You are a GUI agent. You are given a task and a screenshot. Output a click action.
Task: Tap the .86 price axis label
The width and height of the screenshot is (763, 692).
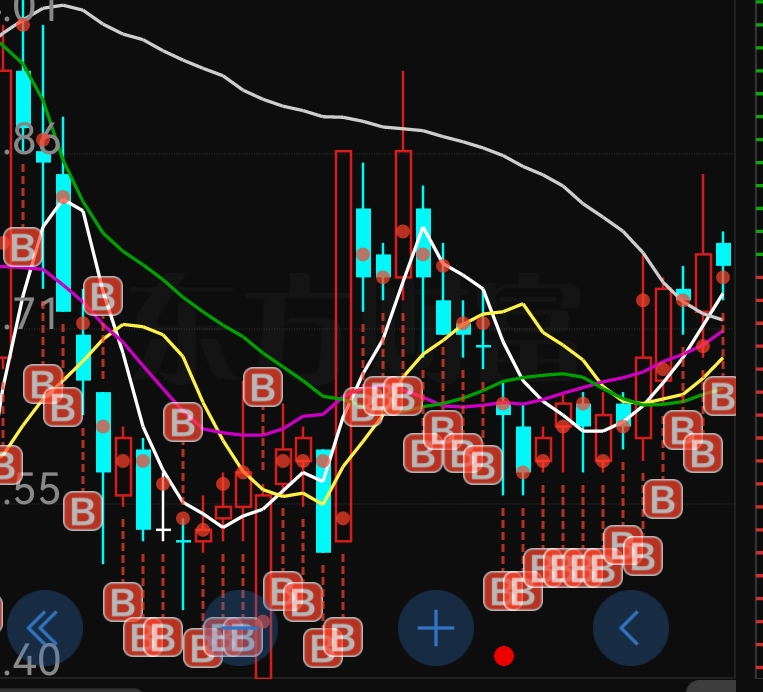(30, 140)
